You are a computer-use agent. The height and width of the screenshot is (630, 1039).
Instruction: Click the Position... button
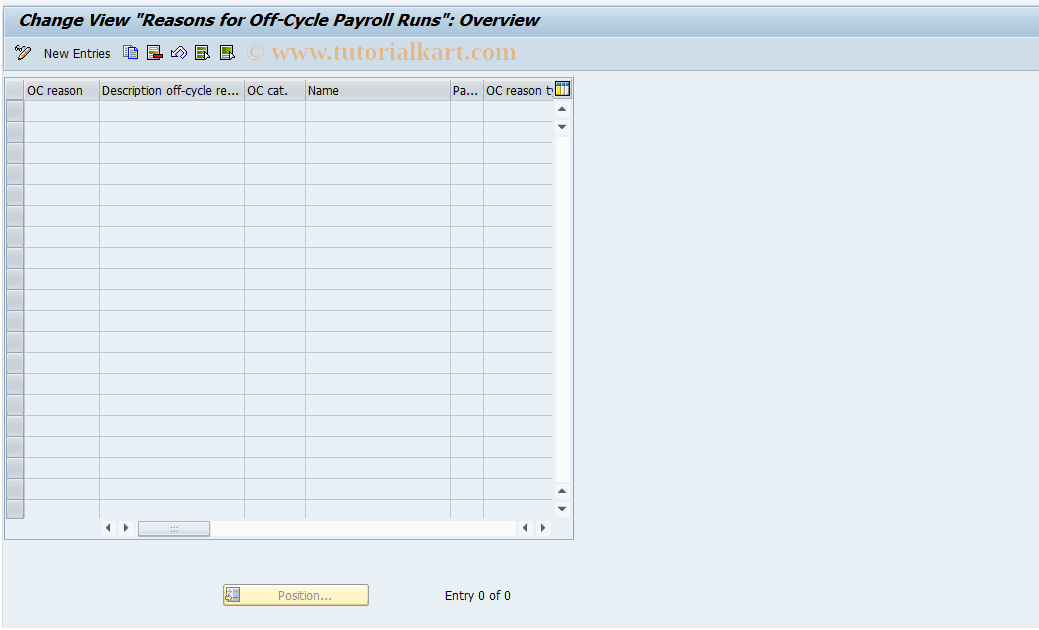pyautogui.click(x=296, y=595)
